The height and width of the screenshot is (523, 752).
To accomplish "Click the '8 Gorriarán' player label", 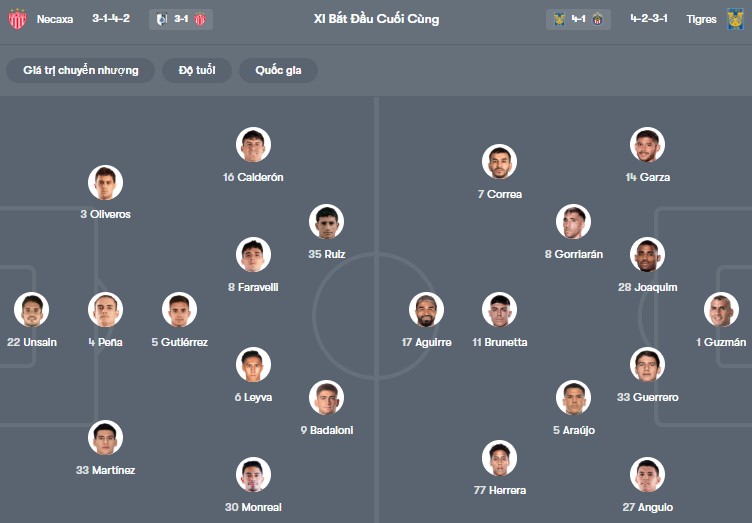I will pos(573,254).
